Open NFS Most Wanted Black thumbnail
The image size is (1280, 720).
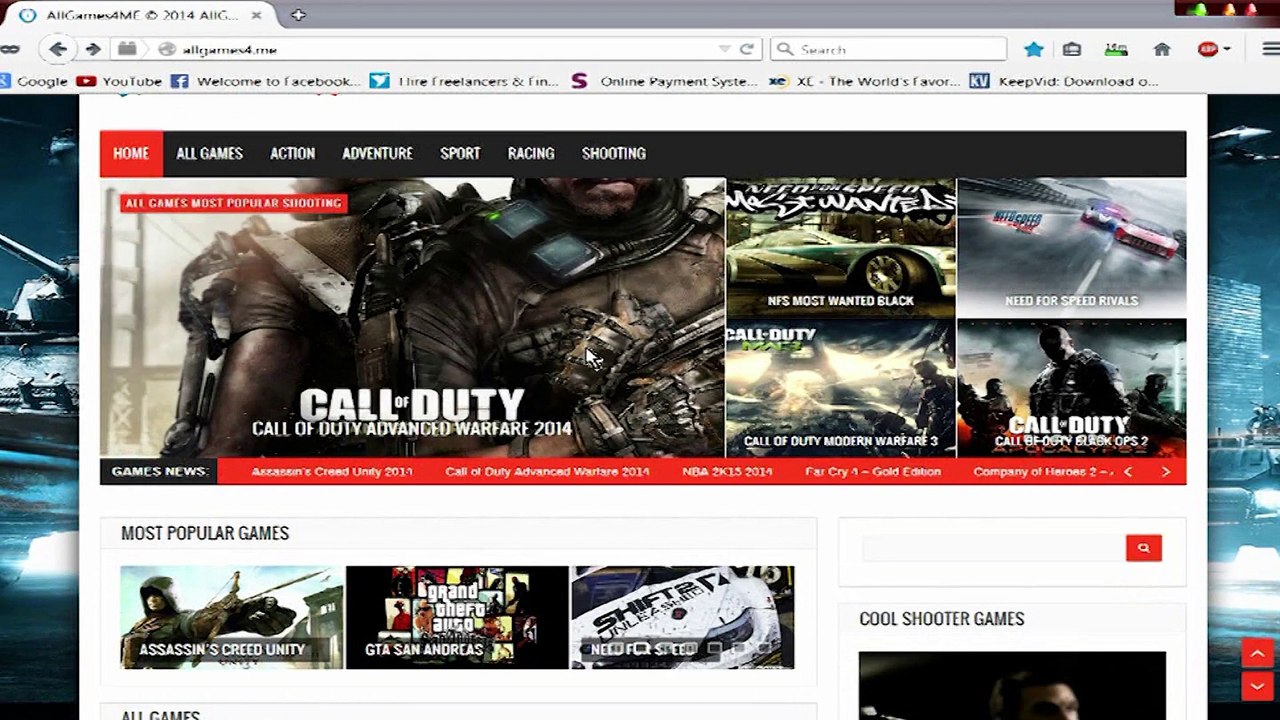click(841, 248)
